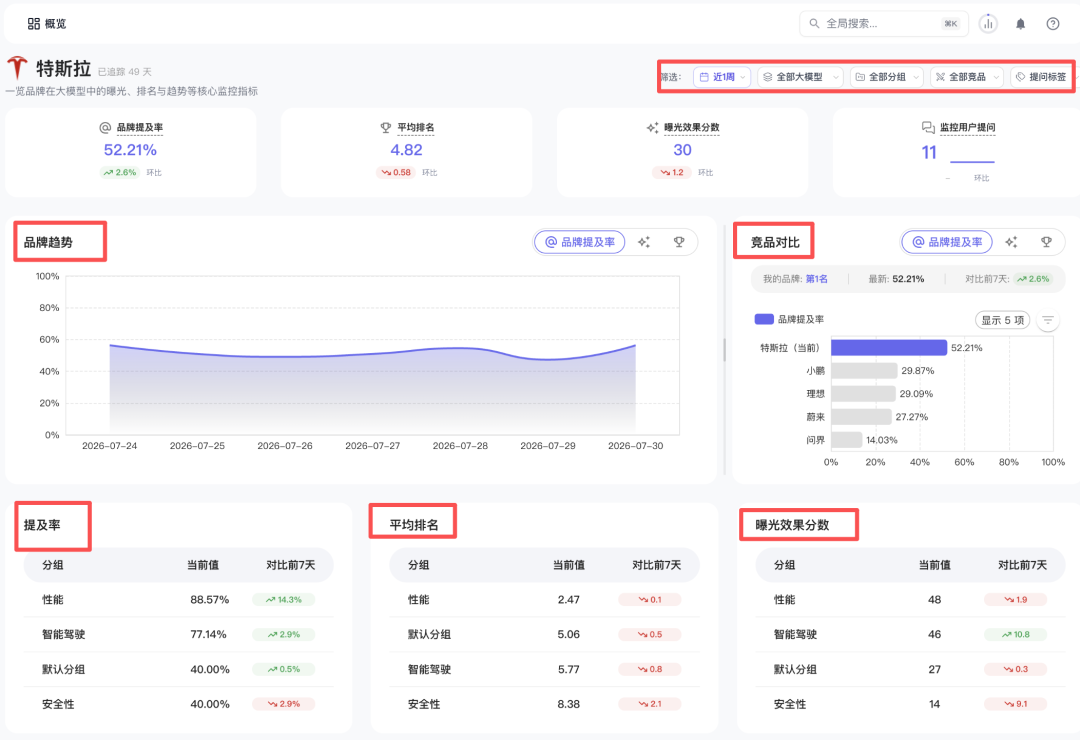Click the bar chart icon in header
Viewport: 1080px width, 740px height.
[x=988, y=24]
